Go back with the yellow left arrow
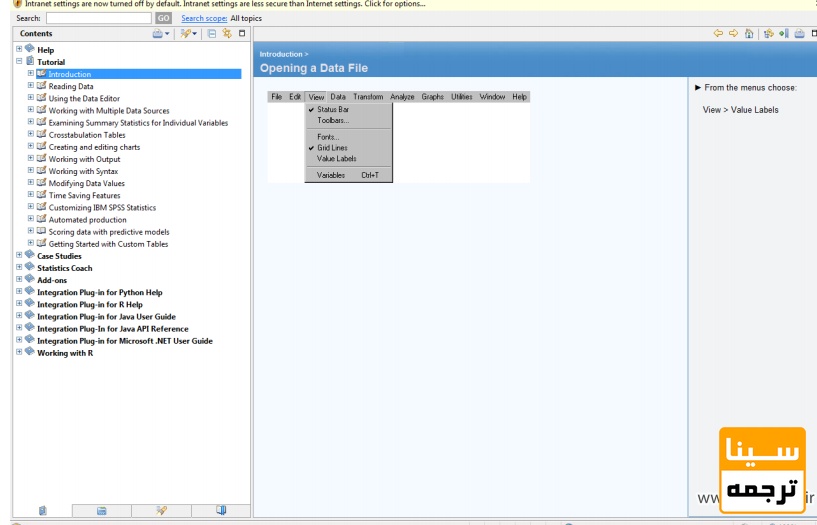The width and height of the screenshot is (817, 525). coord(718,33)
